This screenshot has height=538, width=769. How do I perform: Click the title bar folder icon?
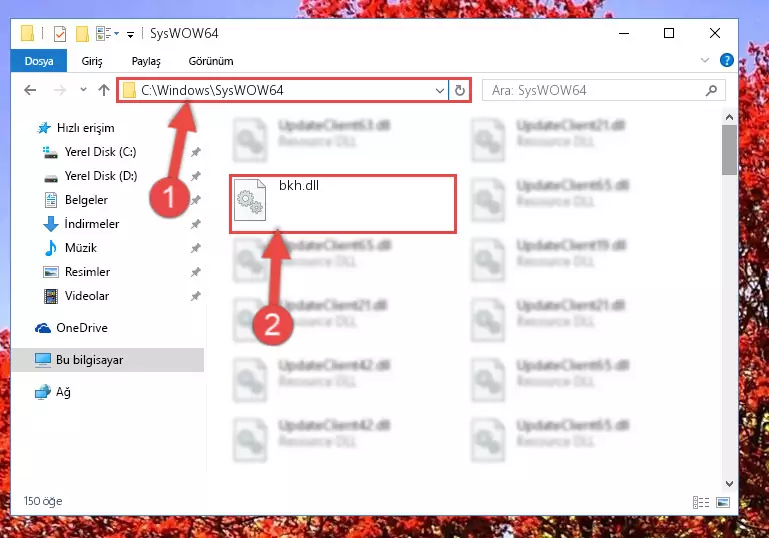click(x=27, y=33)
